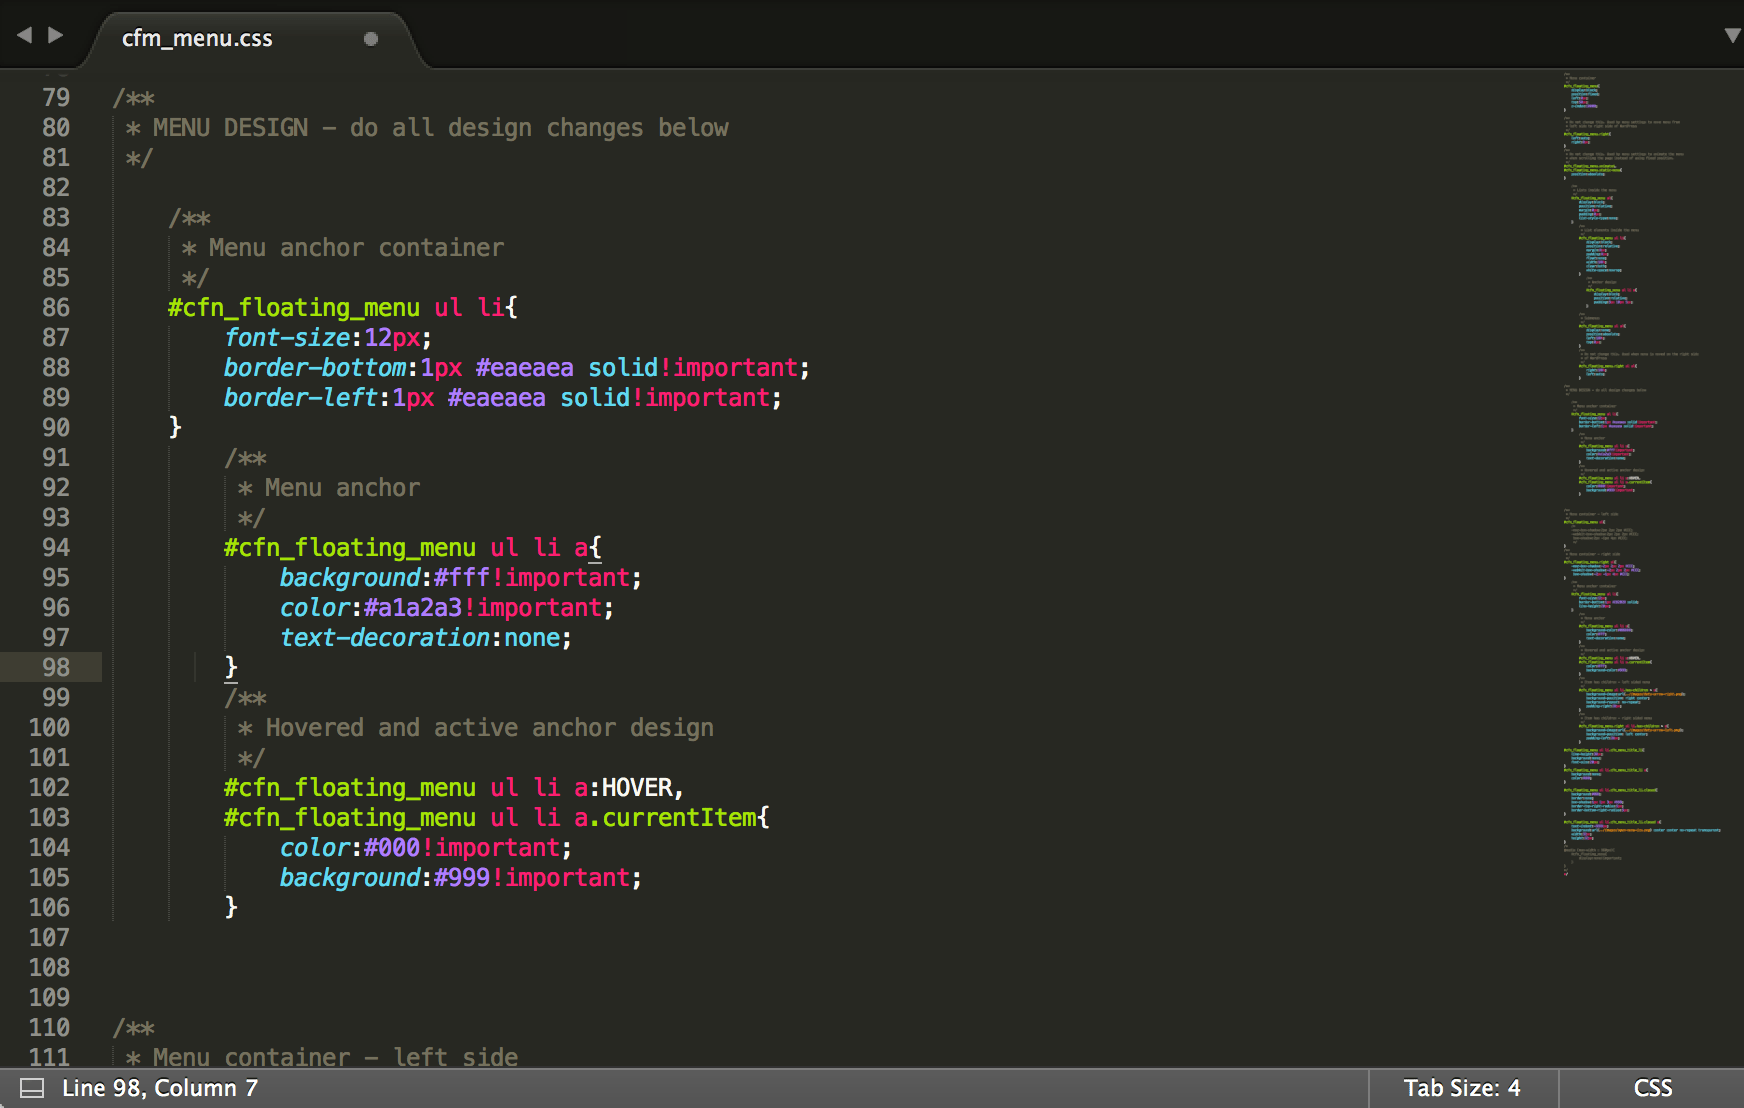Click line number 79 in the gutter

pos(56,97)
